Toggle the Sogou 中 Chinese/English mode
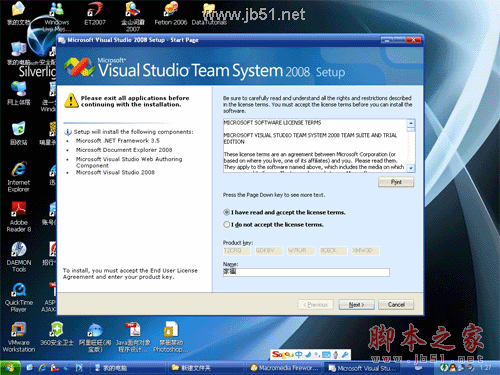 point(299,355)
